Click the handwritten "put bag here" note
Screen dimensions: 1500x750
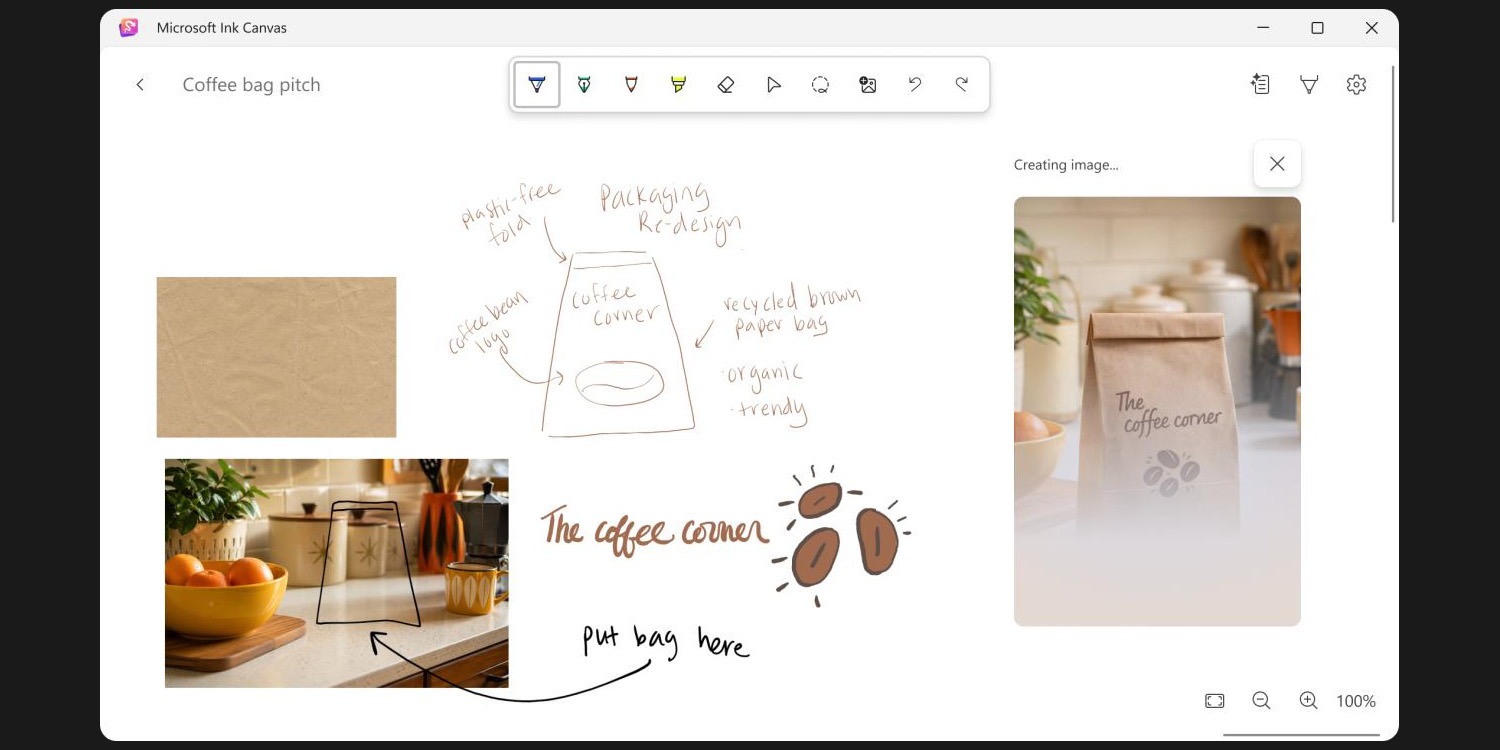(x=666, y=641)
